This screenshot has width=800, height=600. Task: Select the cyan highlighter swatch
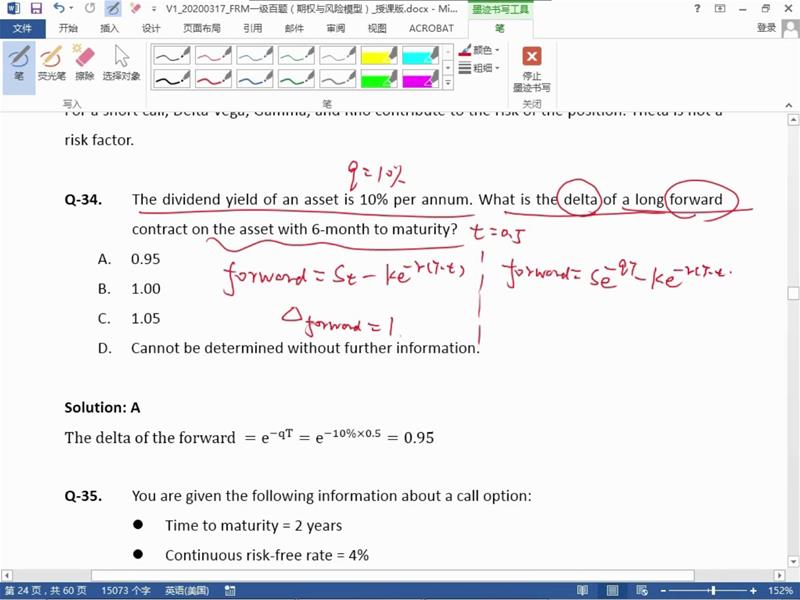[x=419, y=55]
